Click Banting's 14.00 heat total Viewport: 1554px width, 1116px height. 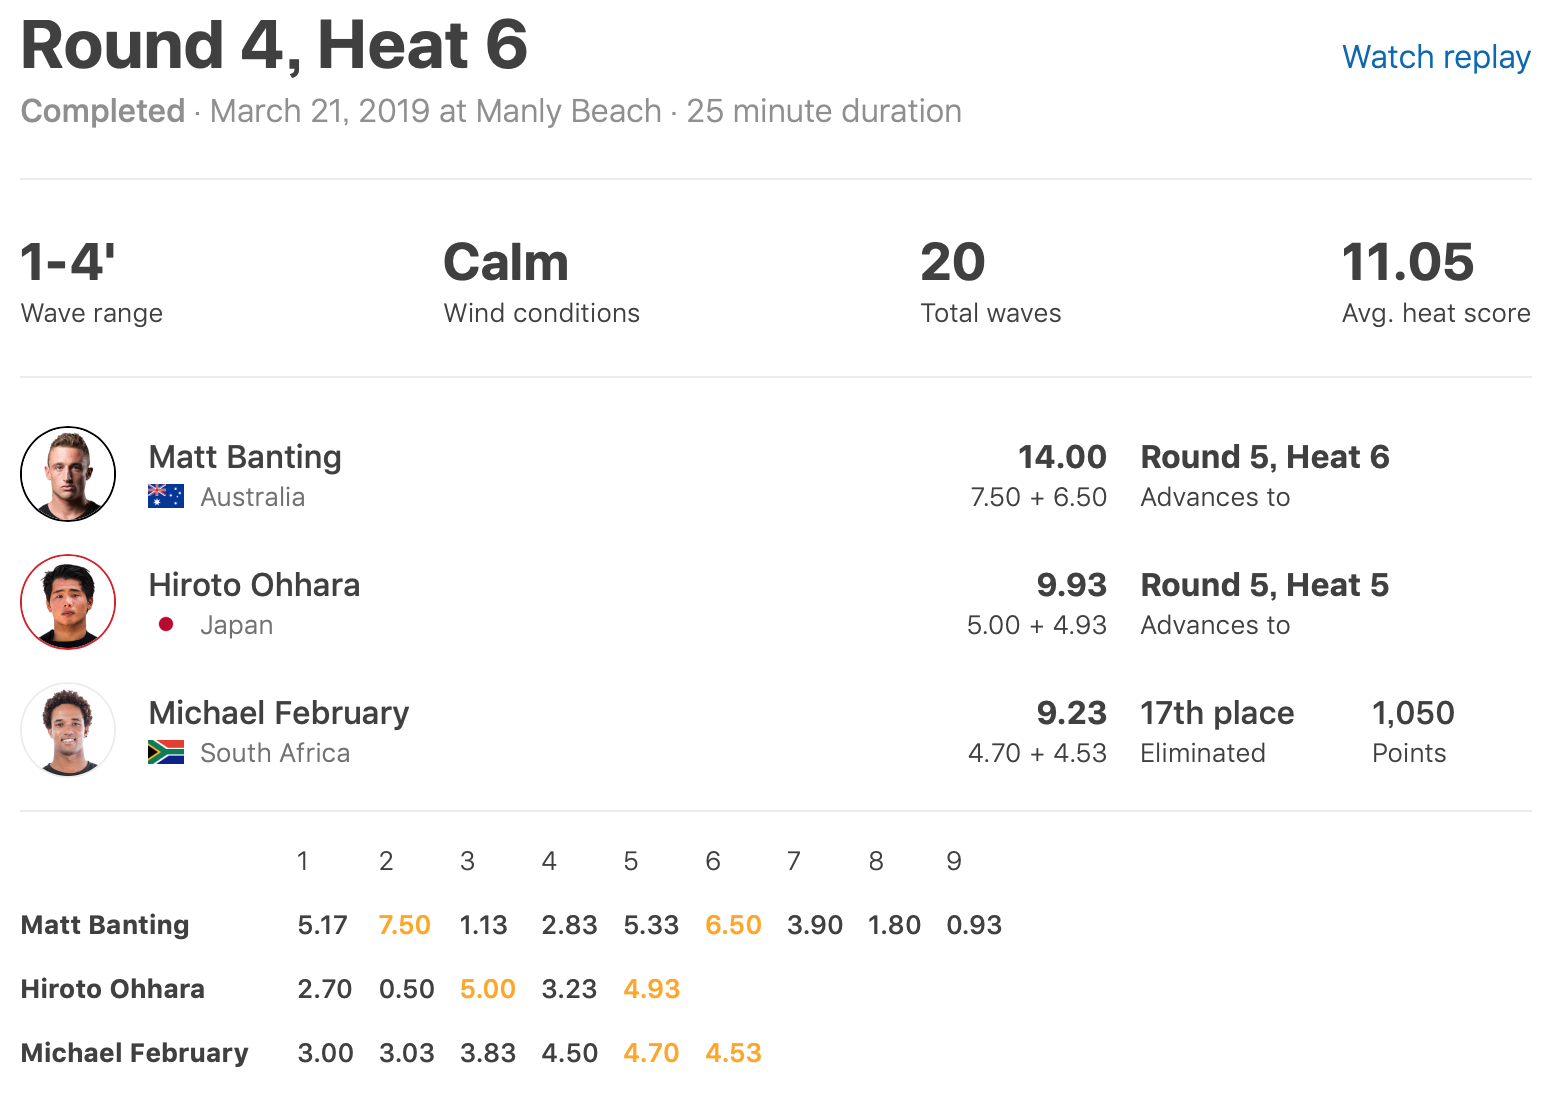pyautogui.click(x=1061, y=457)
